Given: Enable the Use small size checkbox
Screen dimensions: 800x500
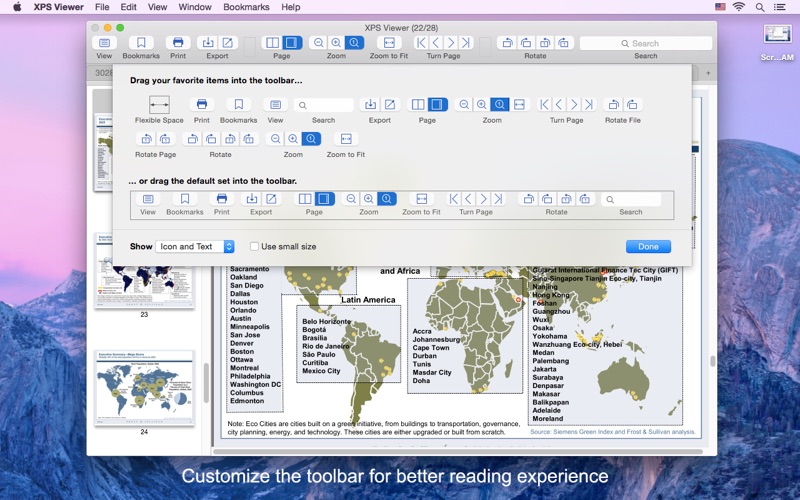Looking at the screenshot, I should [254, 247].
